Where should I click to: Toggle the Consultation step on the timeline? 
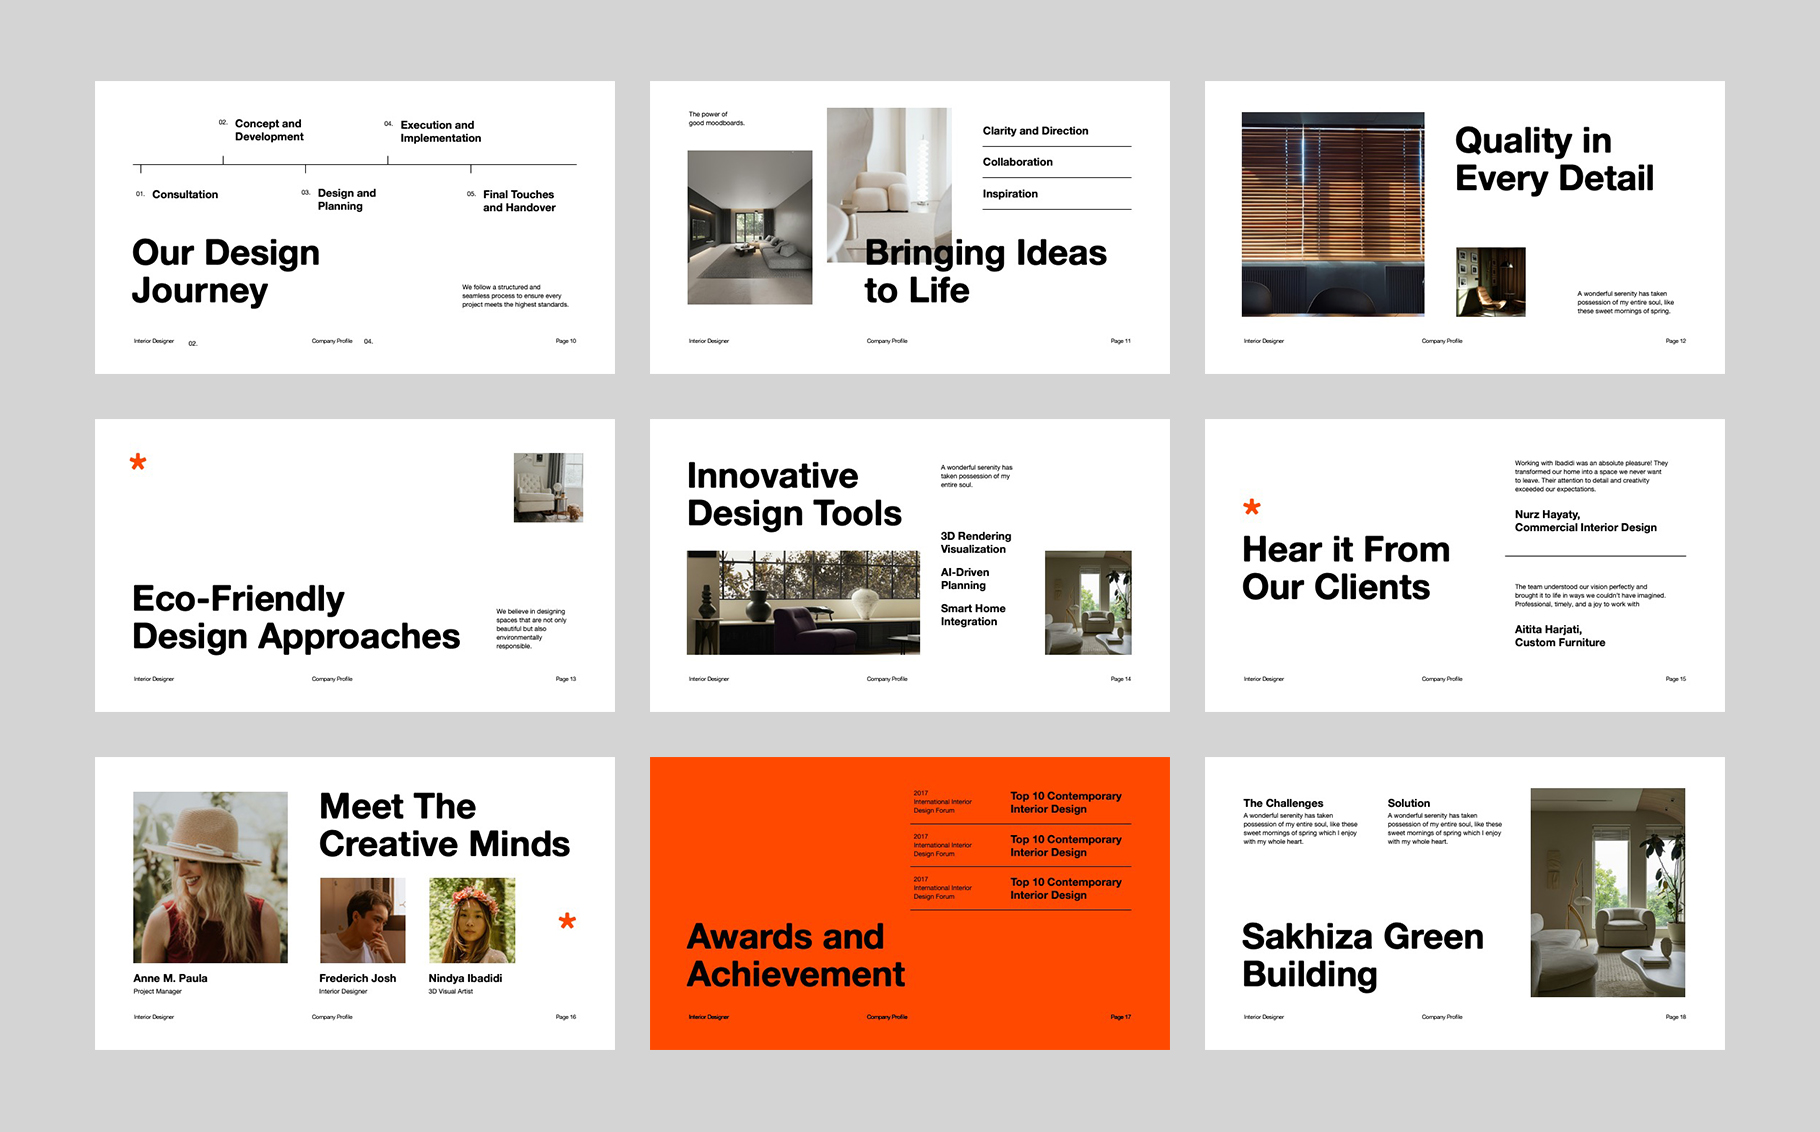[185, 194]
